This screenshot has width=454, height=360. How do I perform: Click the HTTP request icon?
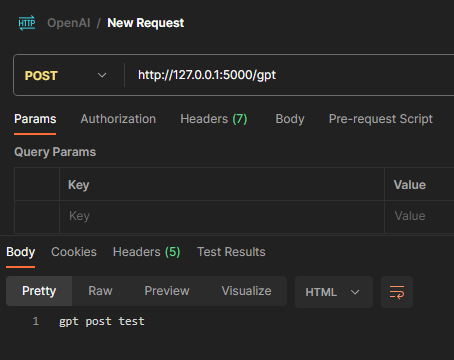(x=27, y=23)
